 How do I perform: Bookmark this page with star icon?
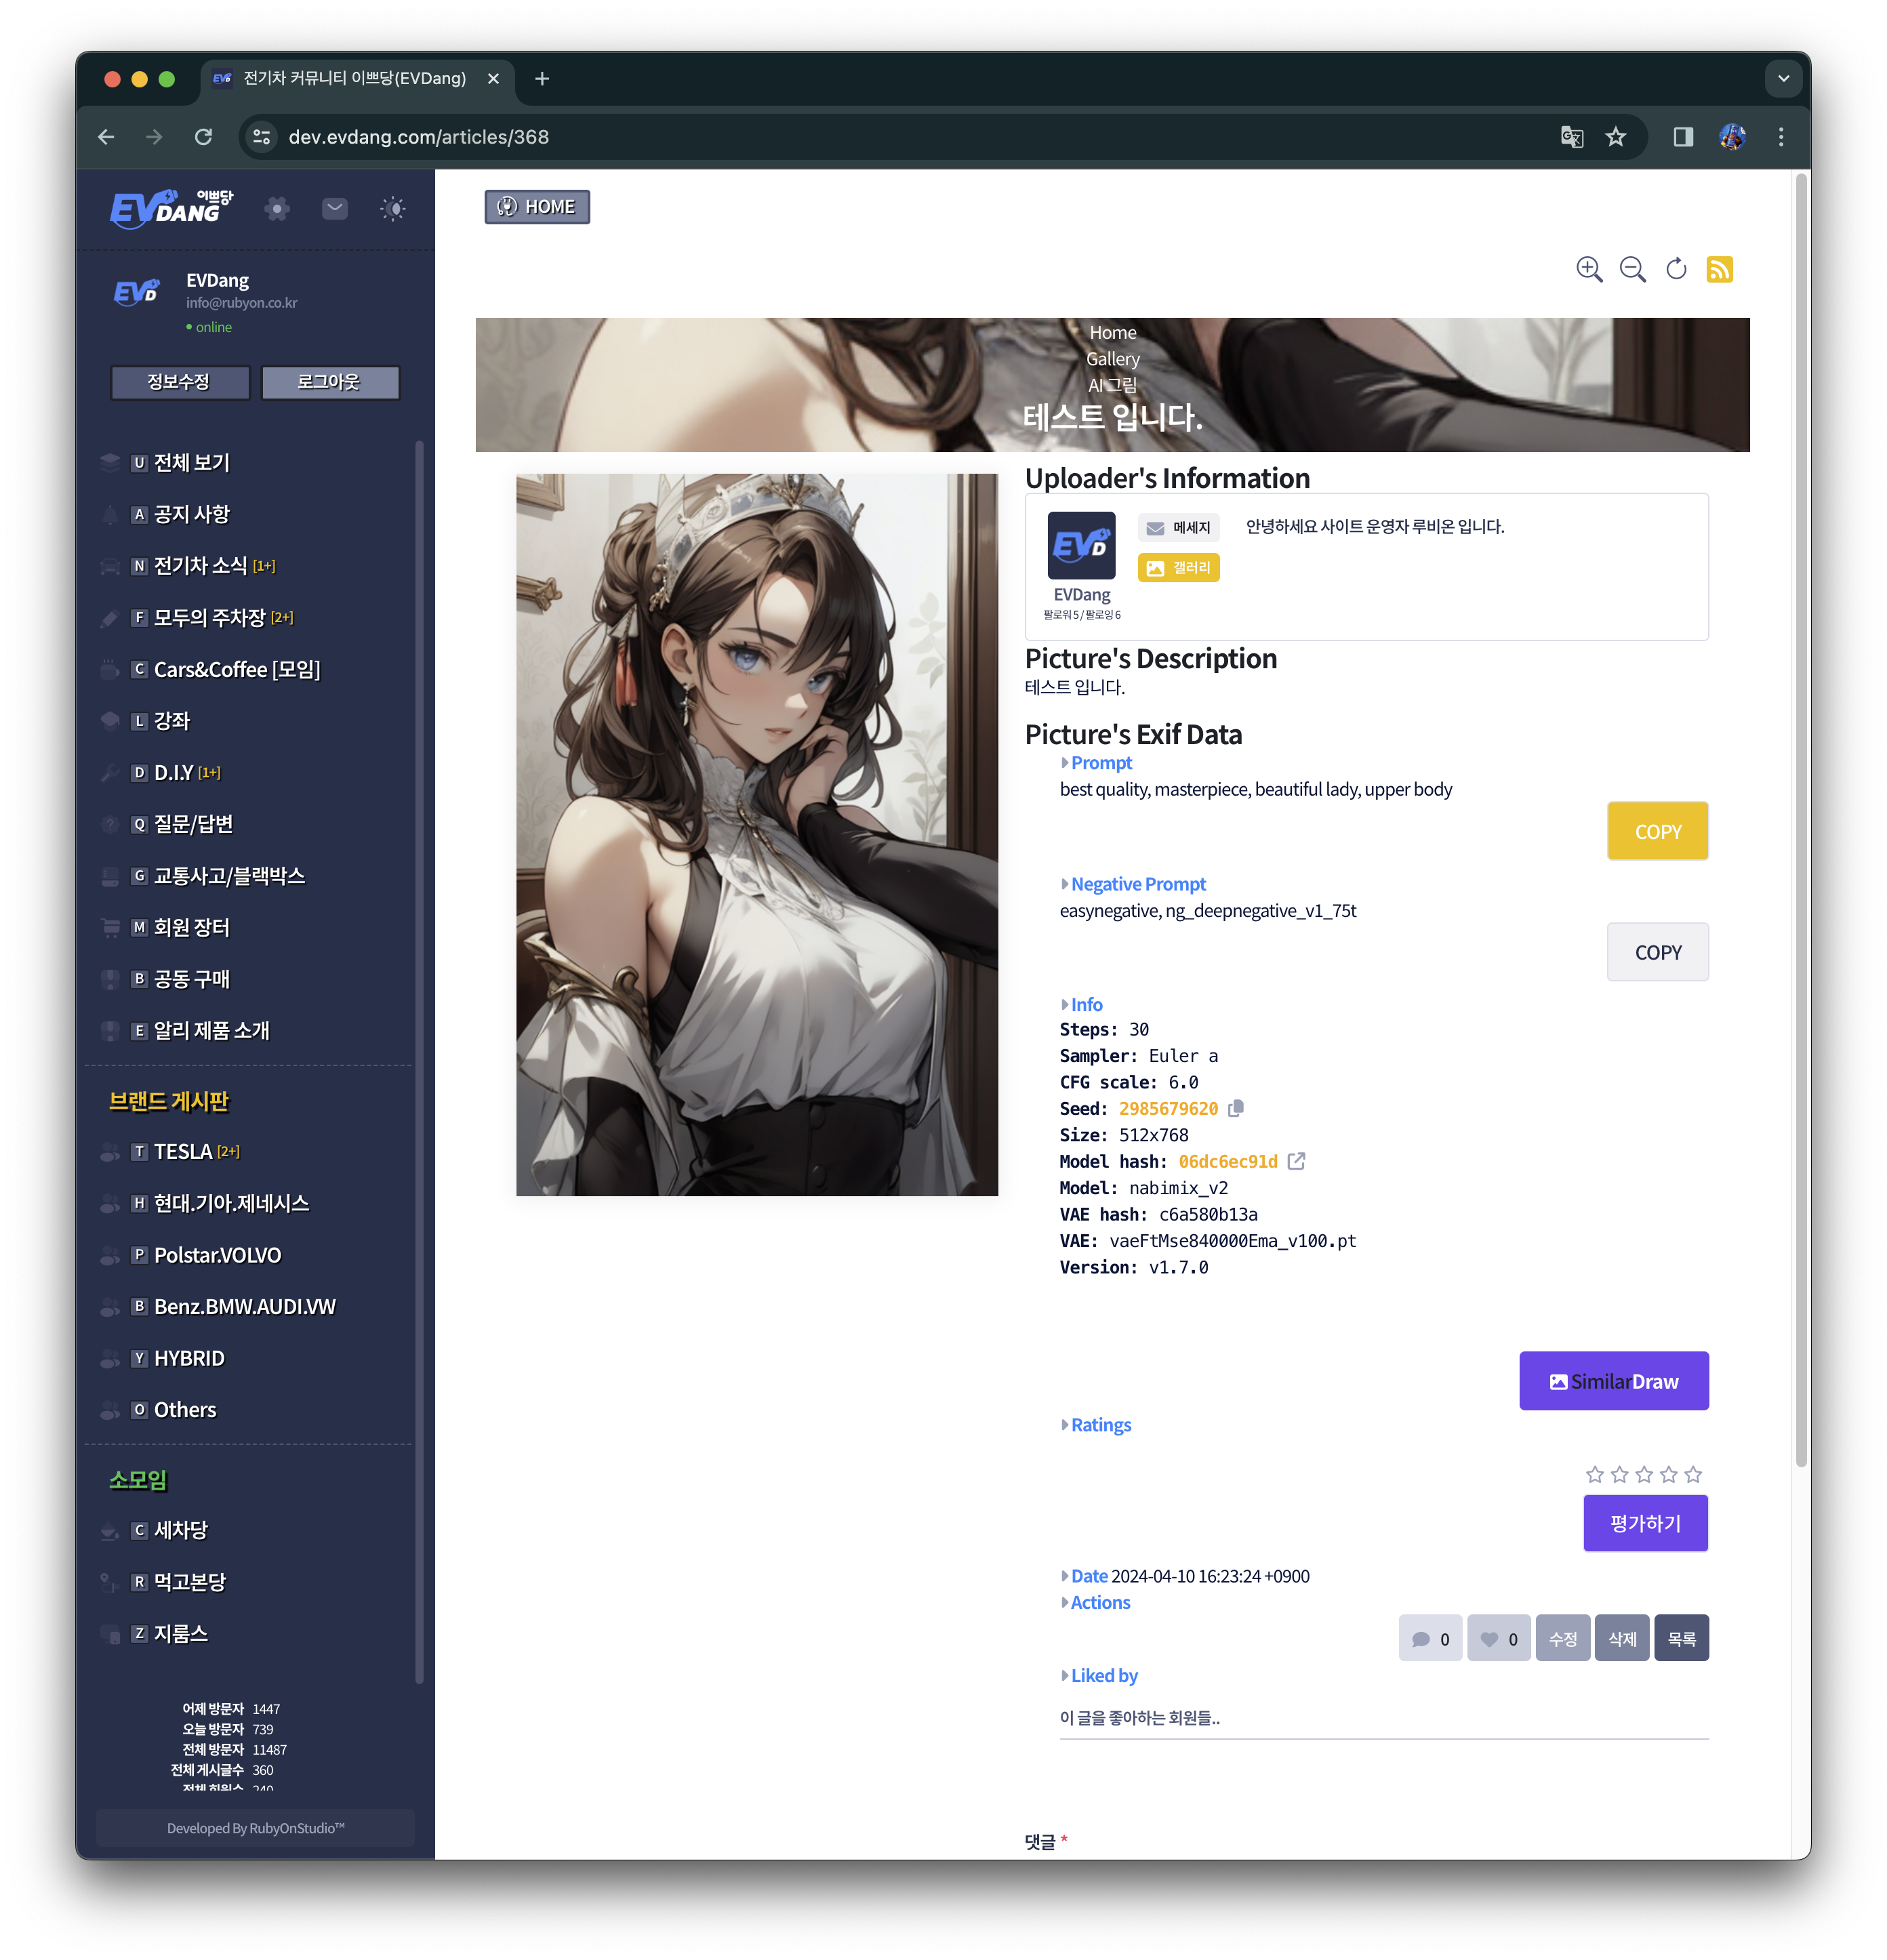click(1615, 137)
